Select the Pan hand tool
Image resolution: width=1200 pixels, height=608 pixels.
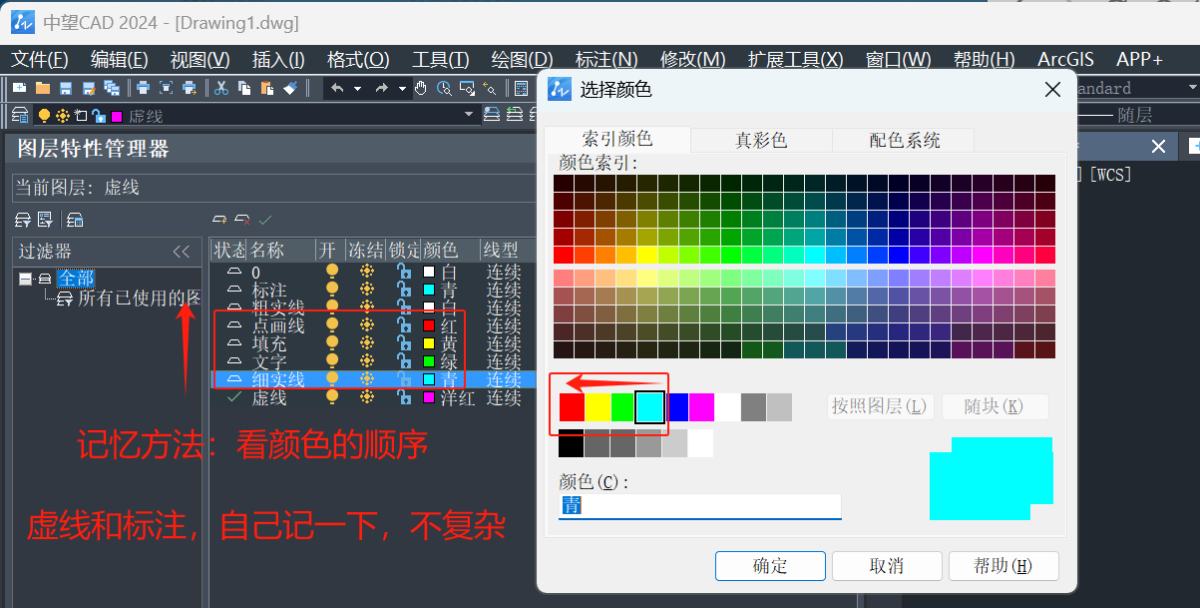pos(421,88)
